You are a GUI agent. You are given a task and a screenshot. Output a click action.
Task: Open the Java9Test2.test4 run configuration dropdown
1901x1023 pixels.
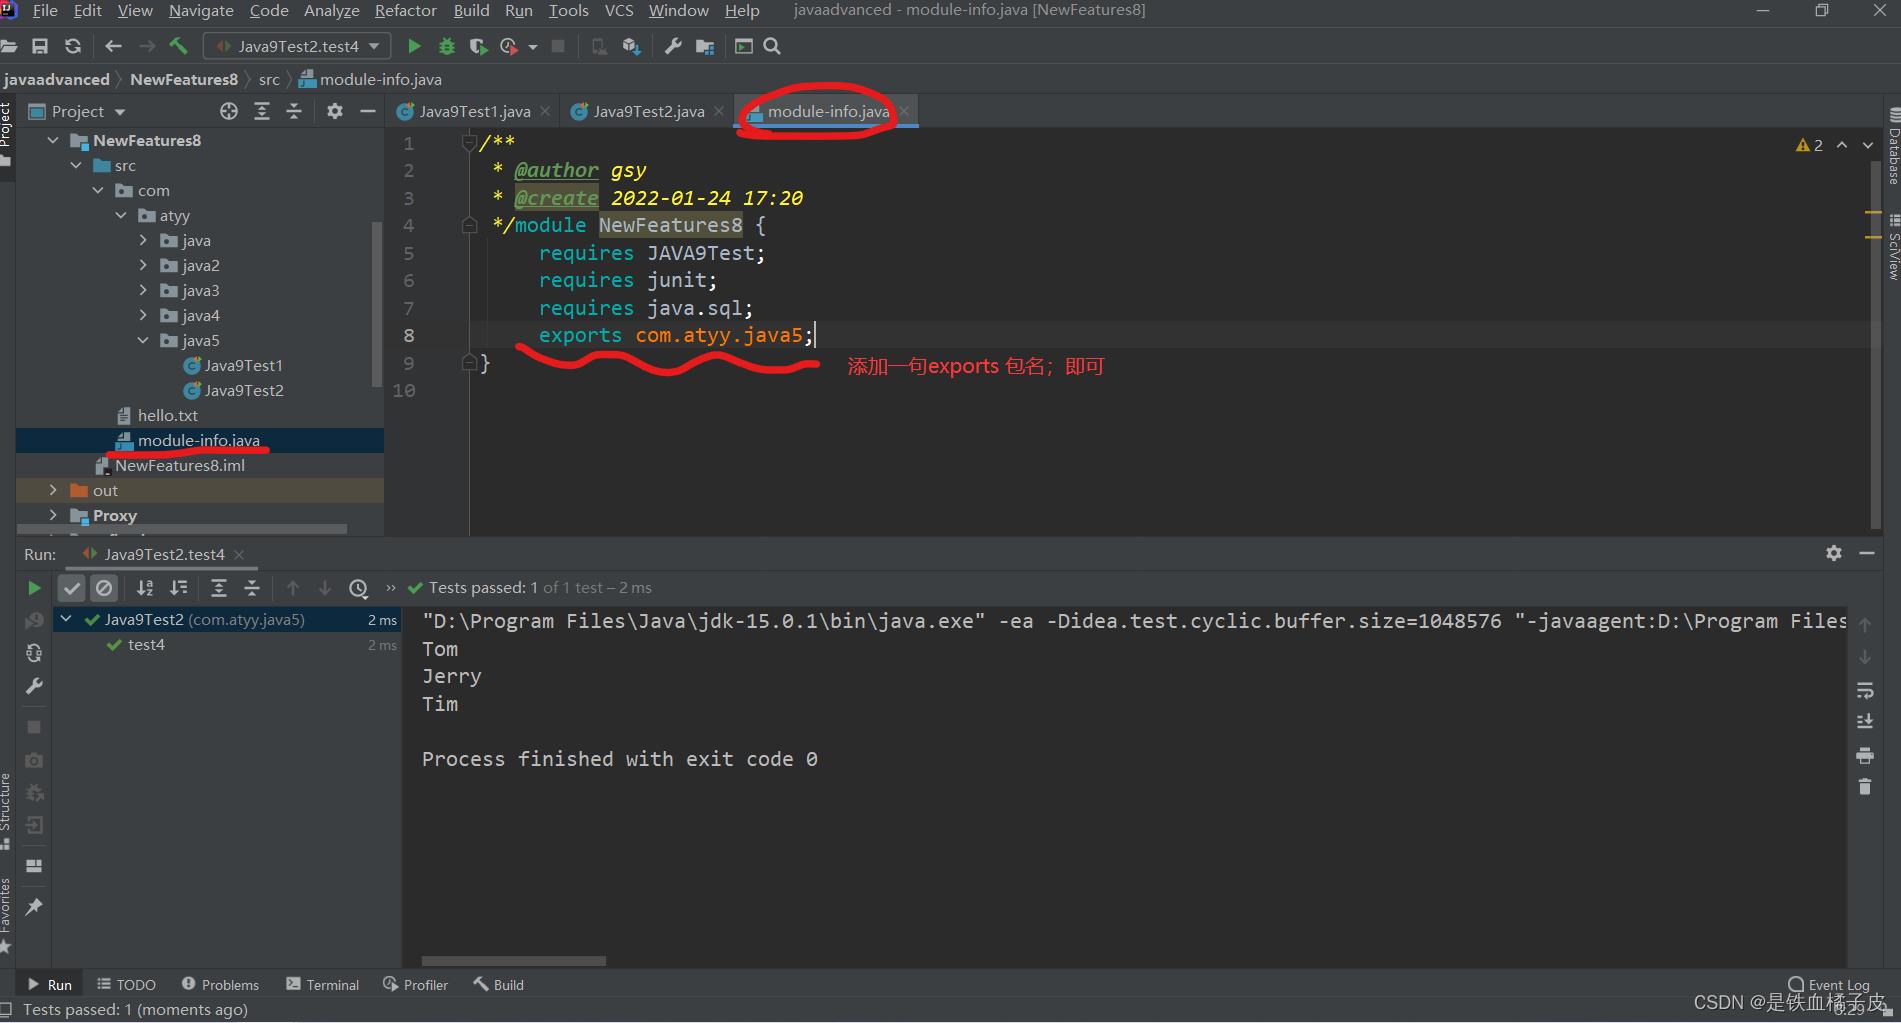297,46
